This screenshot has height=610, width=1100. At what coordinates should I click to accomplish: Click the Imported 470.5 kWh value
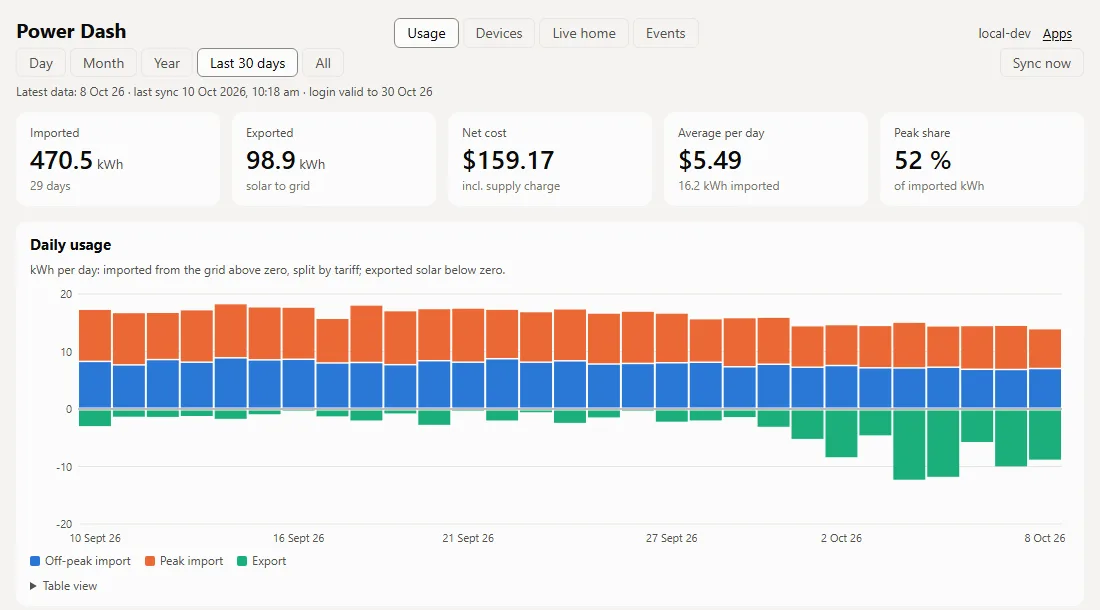pos(76,161)
